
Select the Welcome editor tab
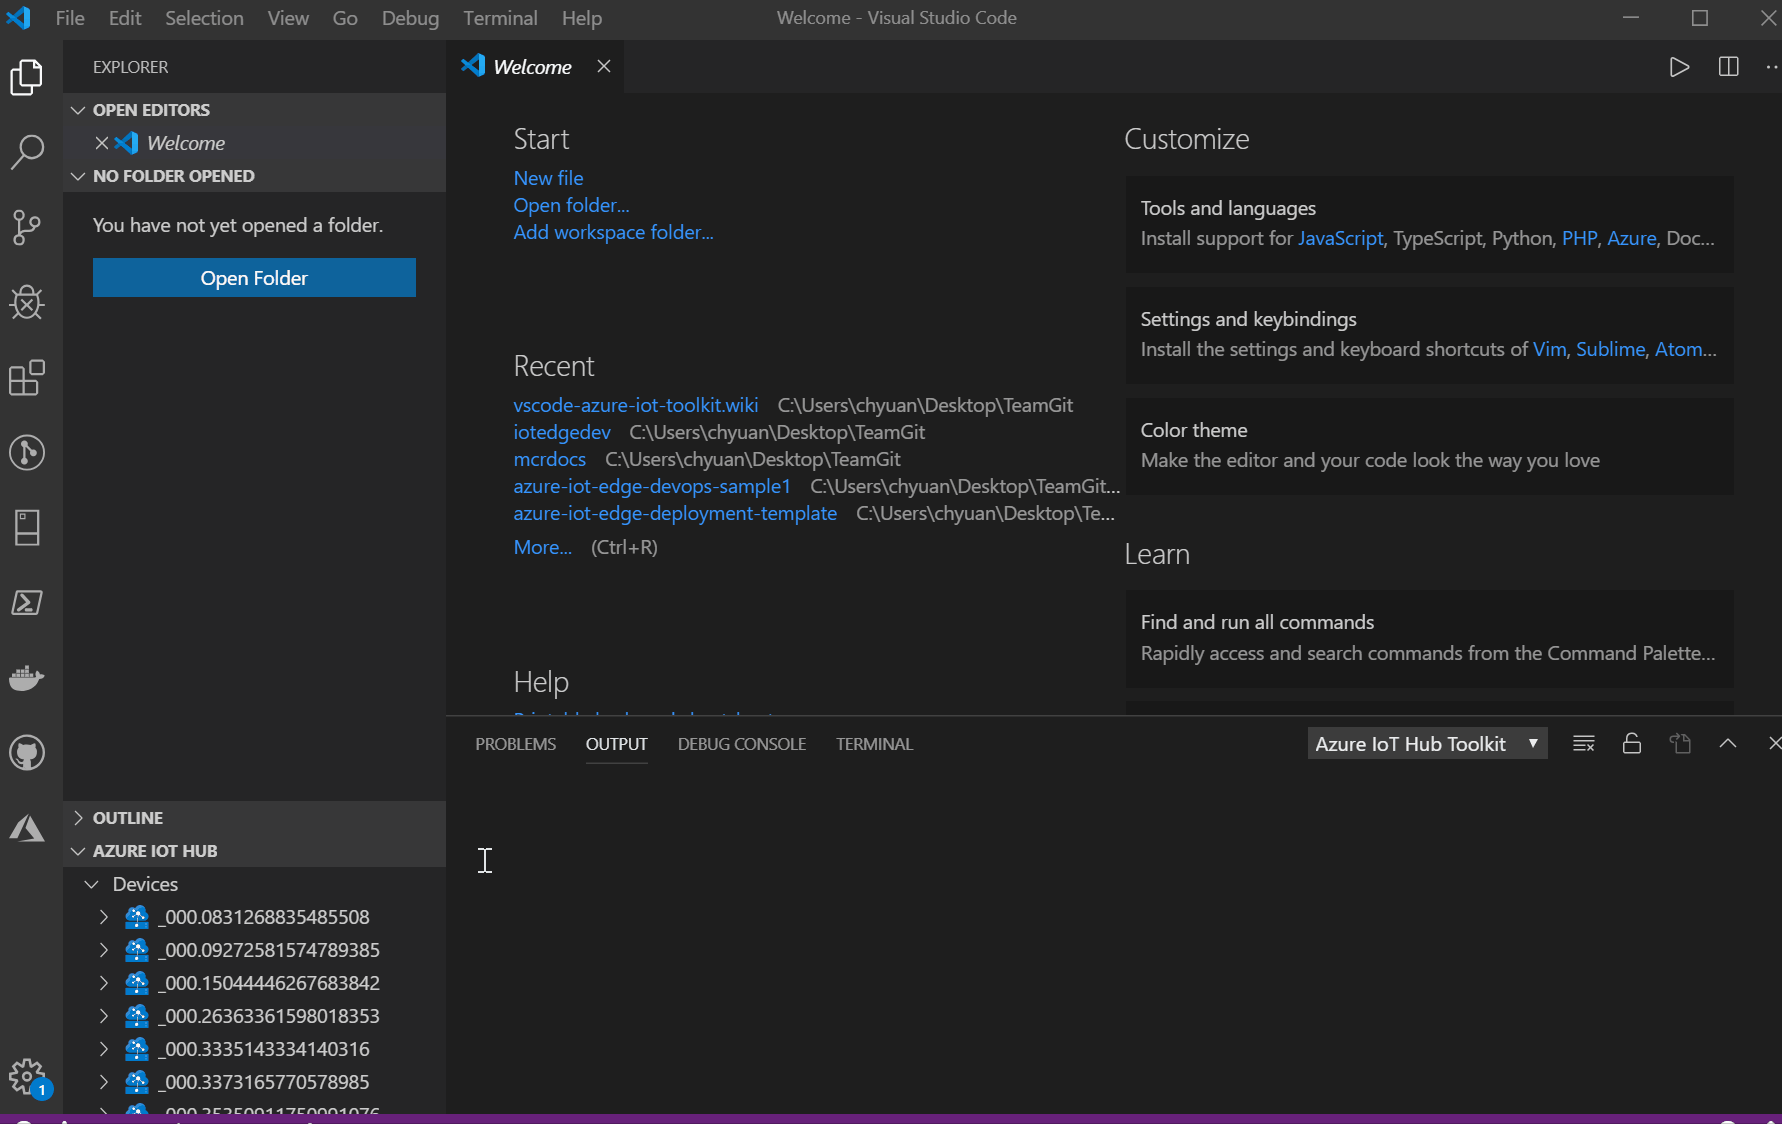535,67
